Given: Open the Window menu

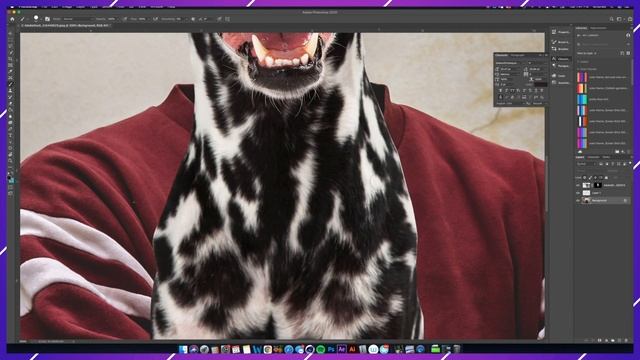Looking at the screenshot, I should click(x=157, y=7).
